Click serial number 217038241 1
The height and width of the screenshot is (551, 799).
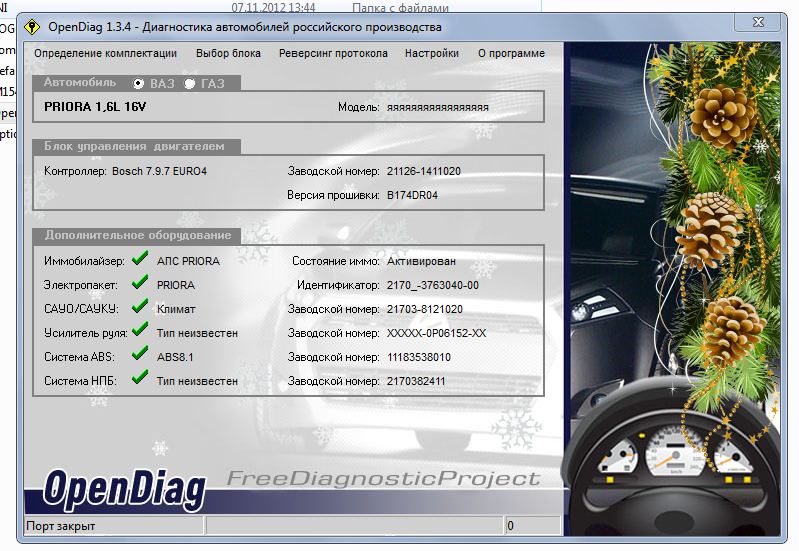point(416,381)
